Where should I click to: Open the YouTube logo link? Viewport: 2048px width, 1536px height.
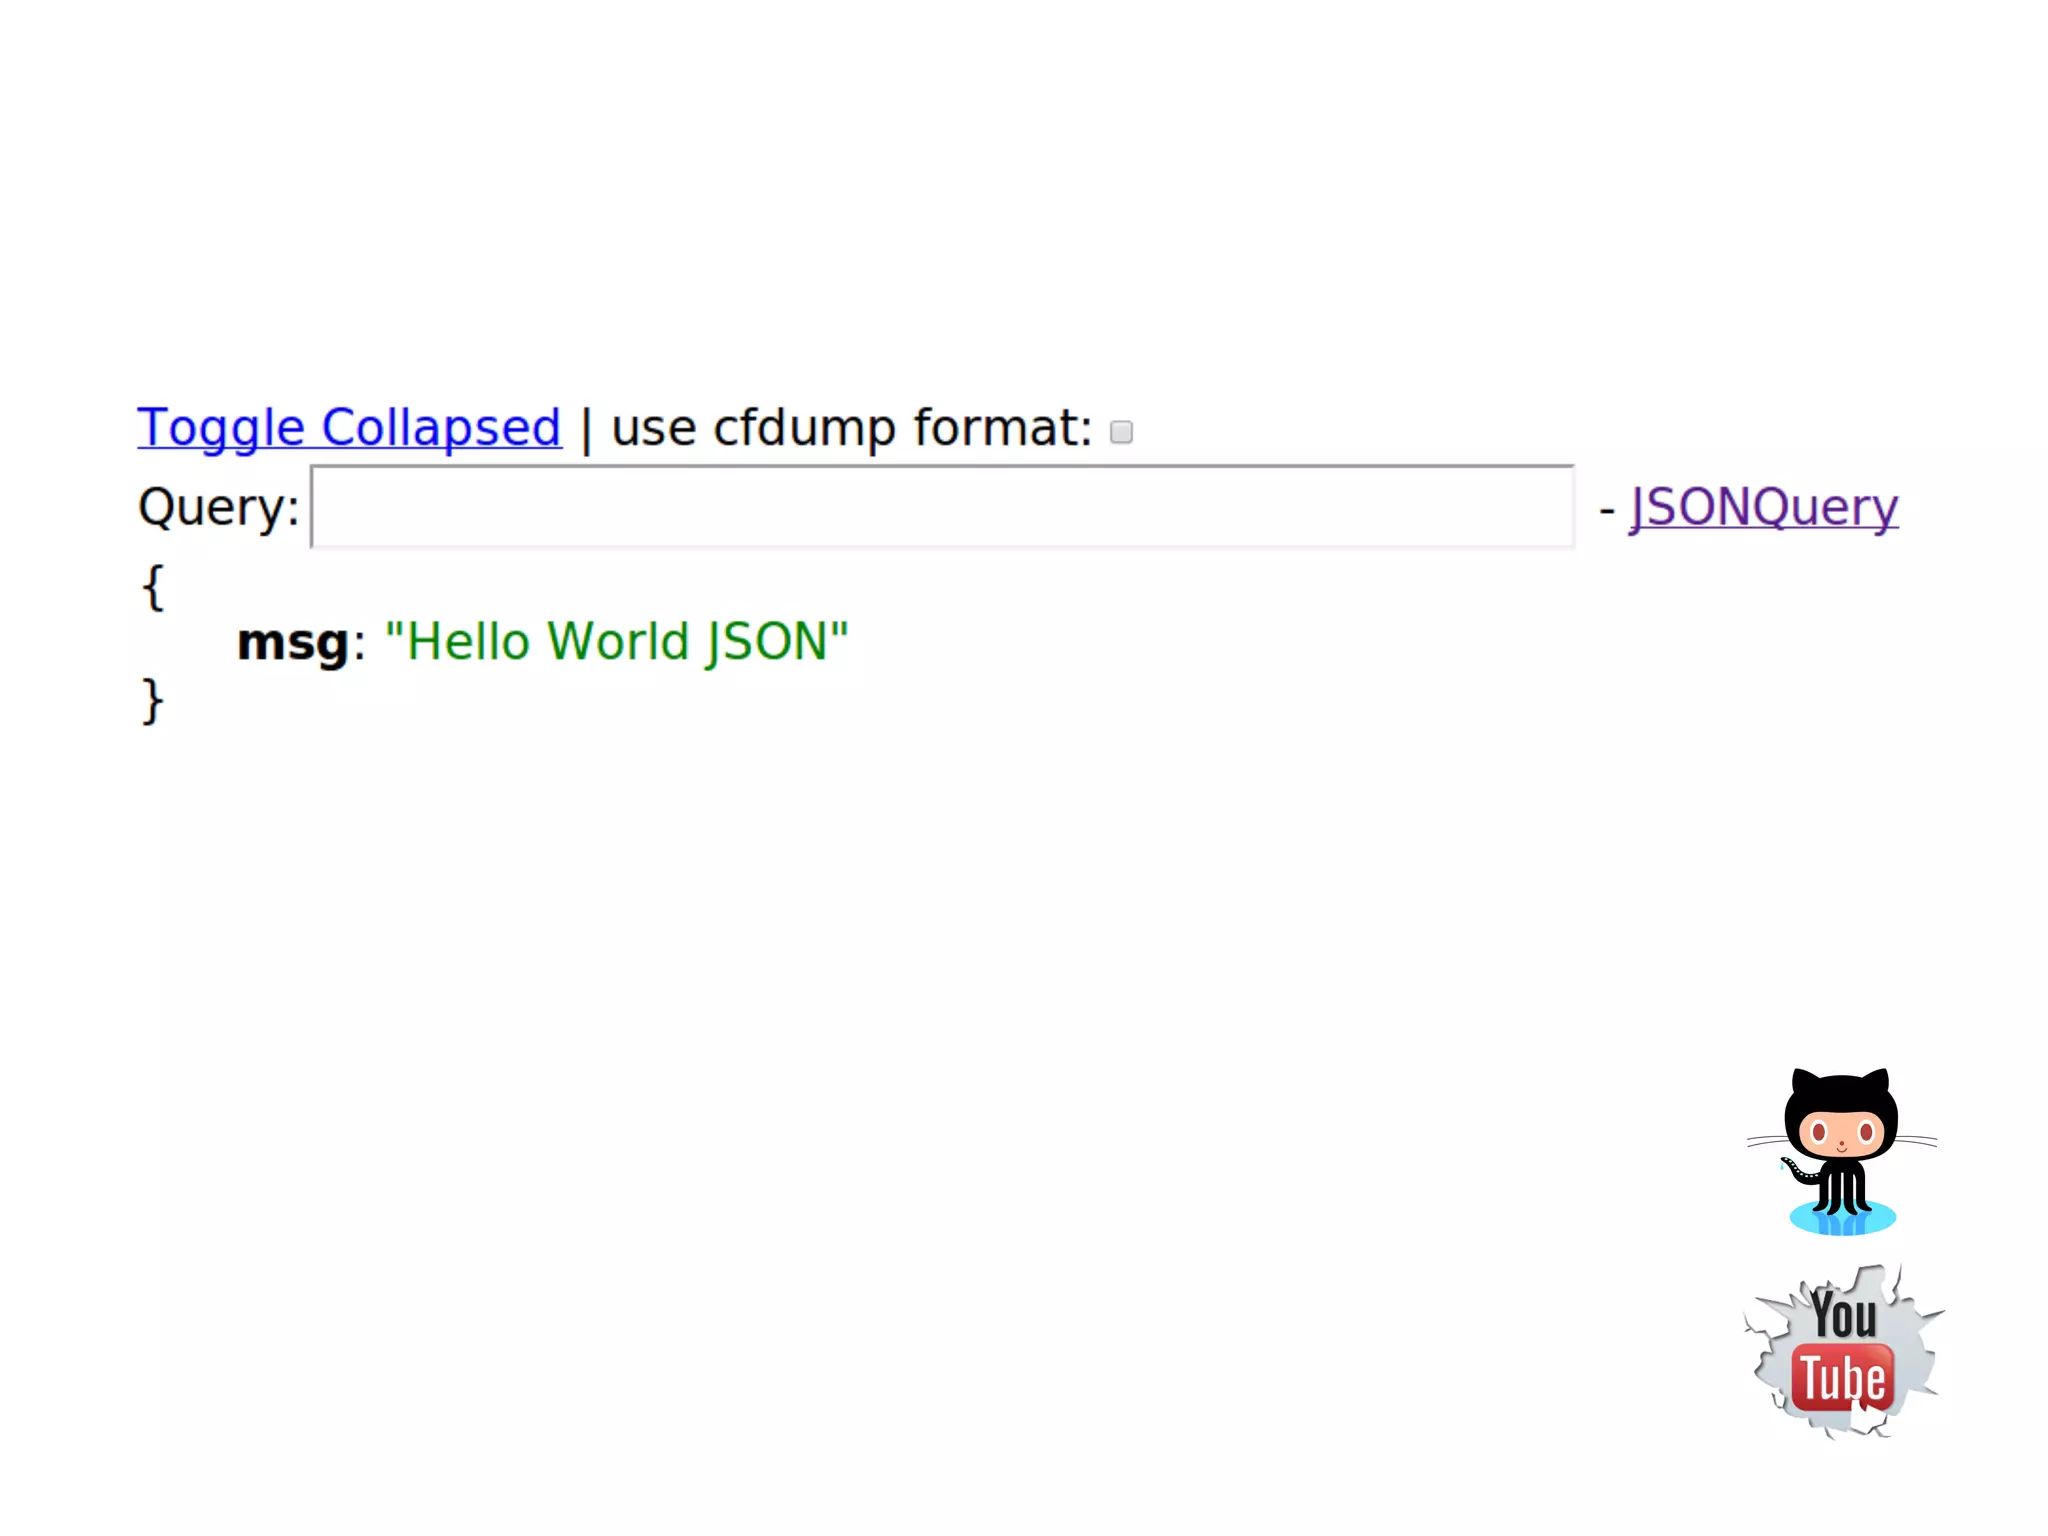[x=1843, y=1352]
